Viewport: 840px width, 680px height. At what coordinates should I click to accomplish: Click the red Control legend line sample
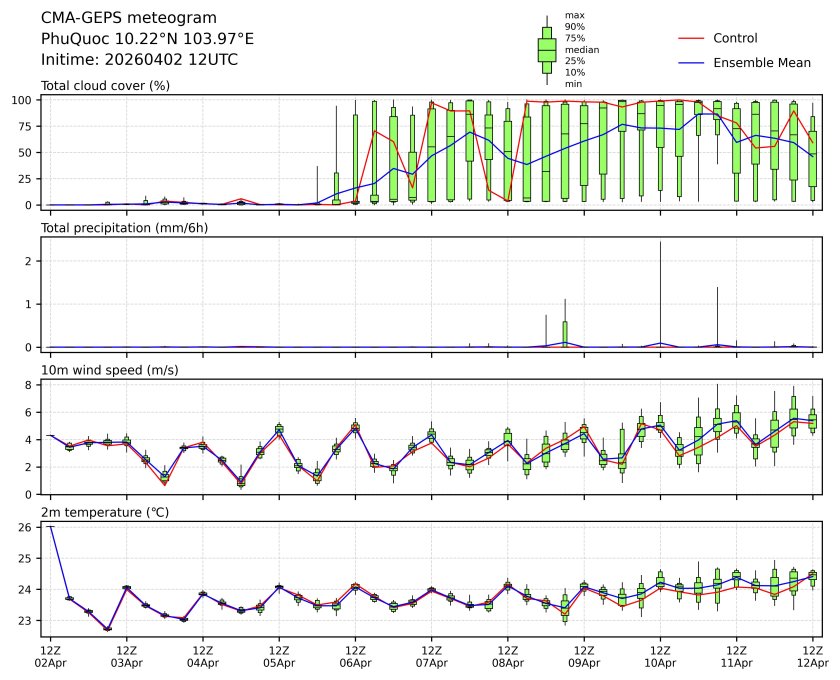coord(693,38)
